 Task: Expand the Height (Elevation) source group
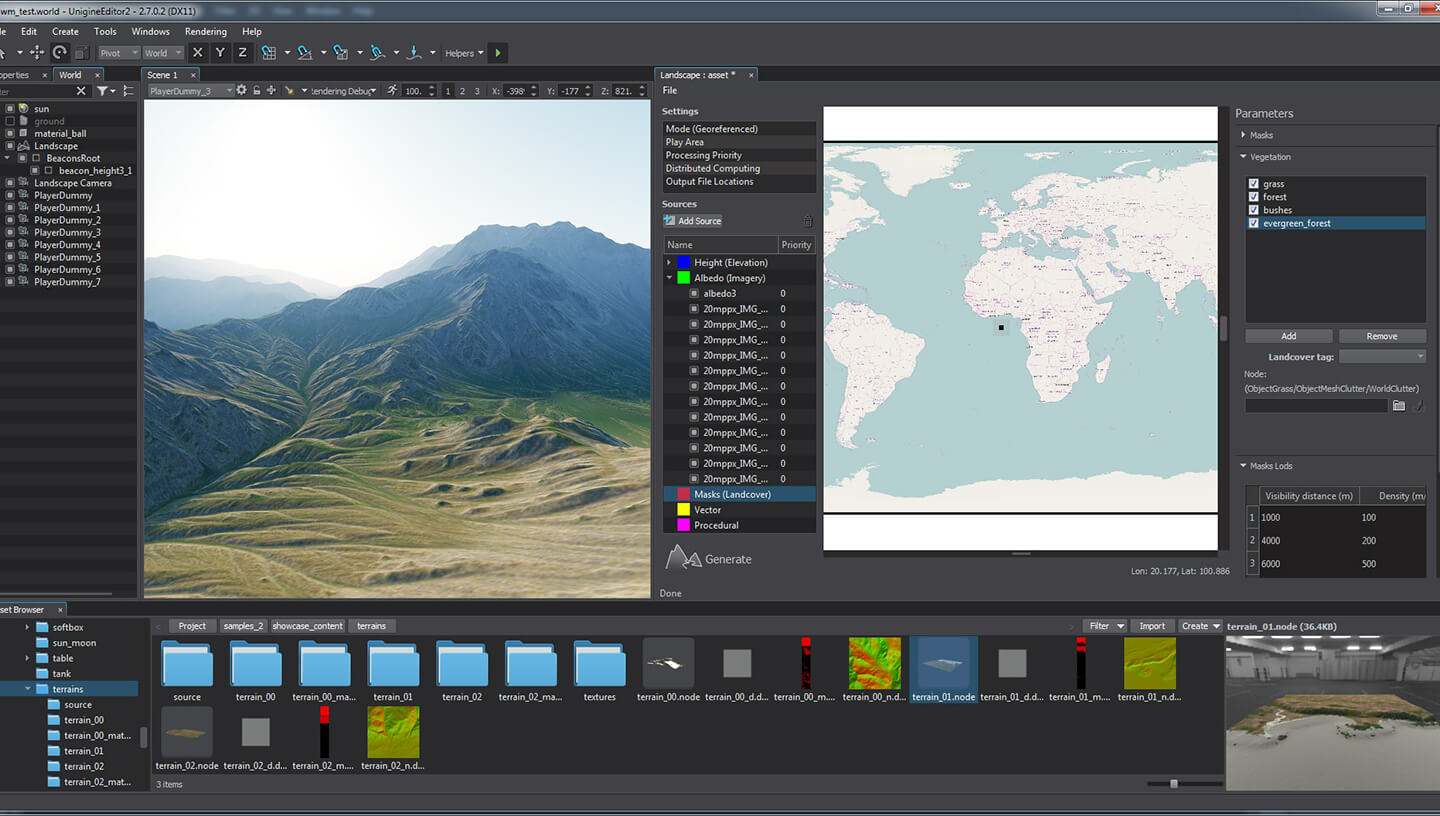[669, 263]
